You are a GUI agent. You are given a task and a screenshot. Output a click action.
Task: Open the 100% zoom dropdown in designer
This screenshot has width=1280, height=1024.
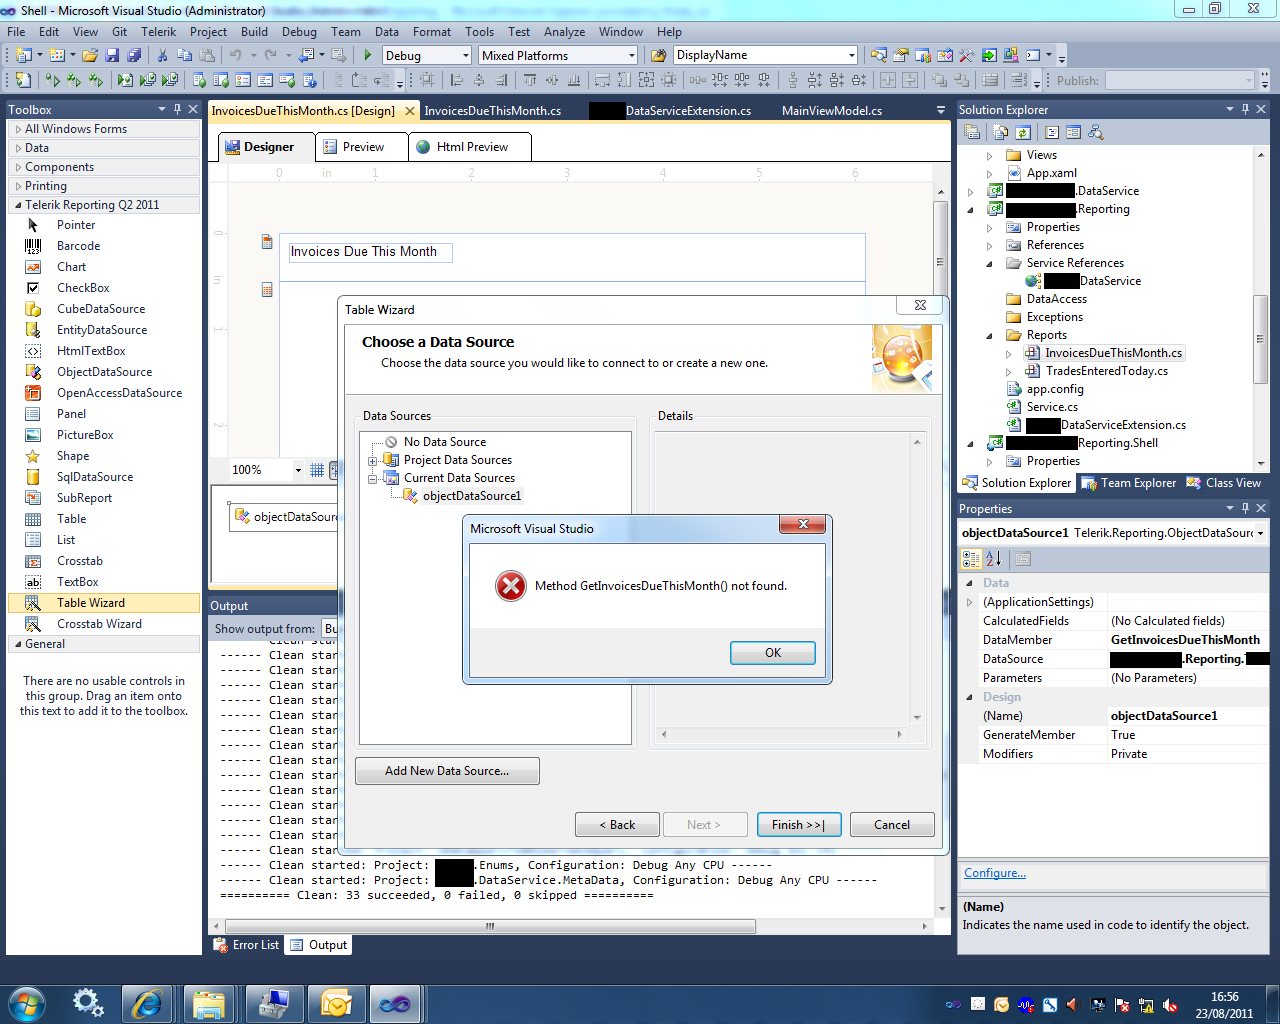point(298,470)
